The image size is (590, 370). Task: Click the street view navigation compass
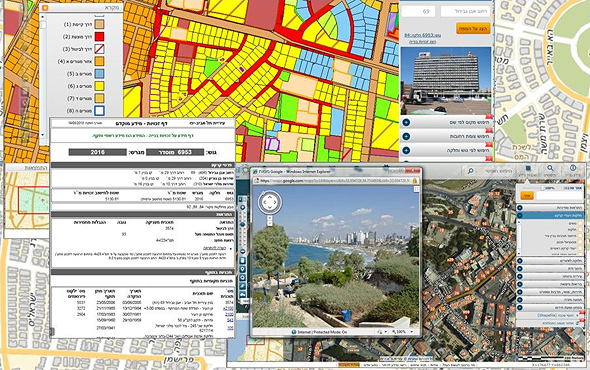click(269, 202)
